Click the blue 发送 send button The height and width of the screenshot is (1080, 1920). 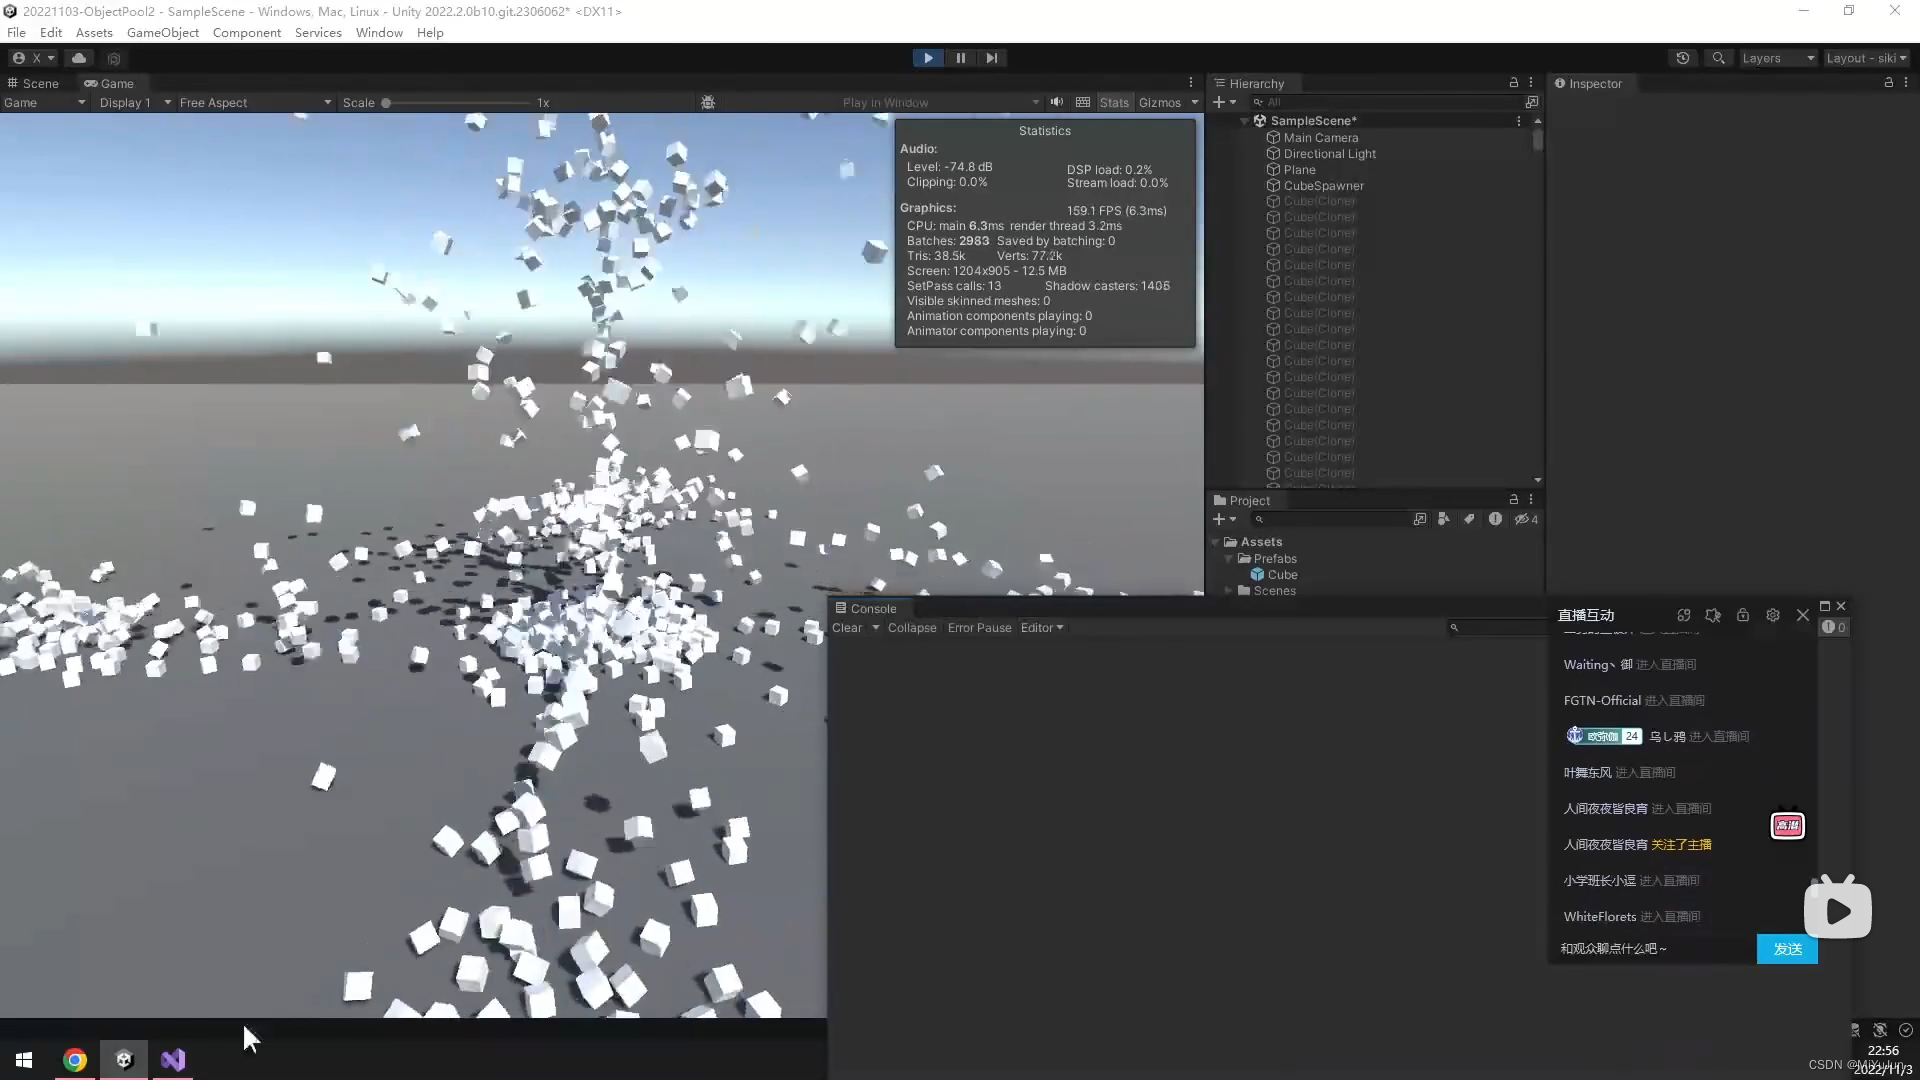1786,949
